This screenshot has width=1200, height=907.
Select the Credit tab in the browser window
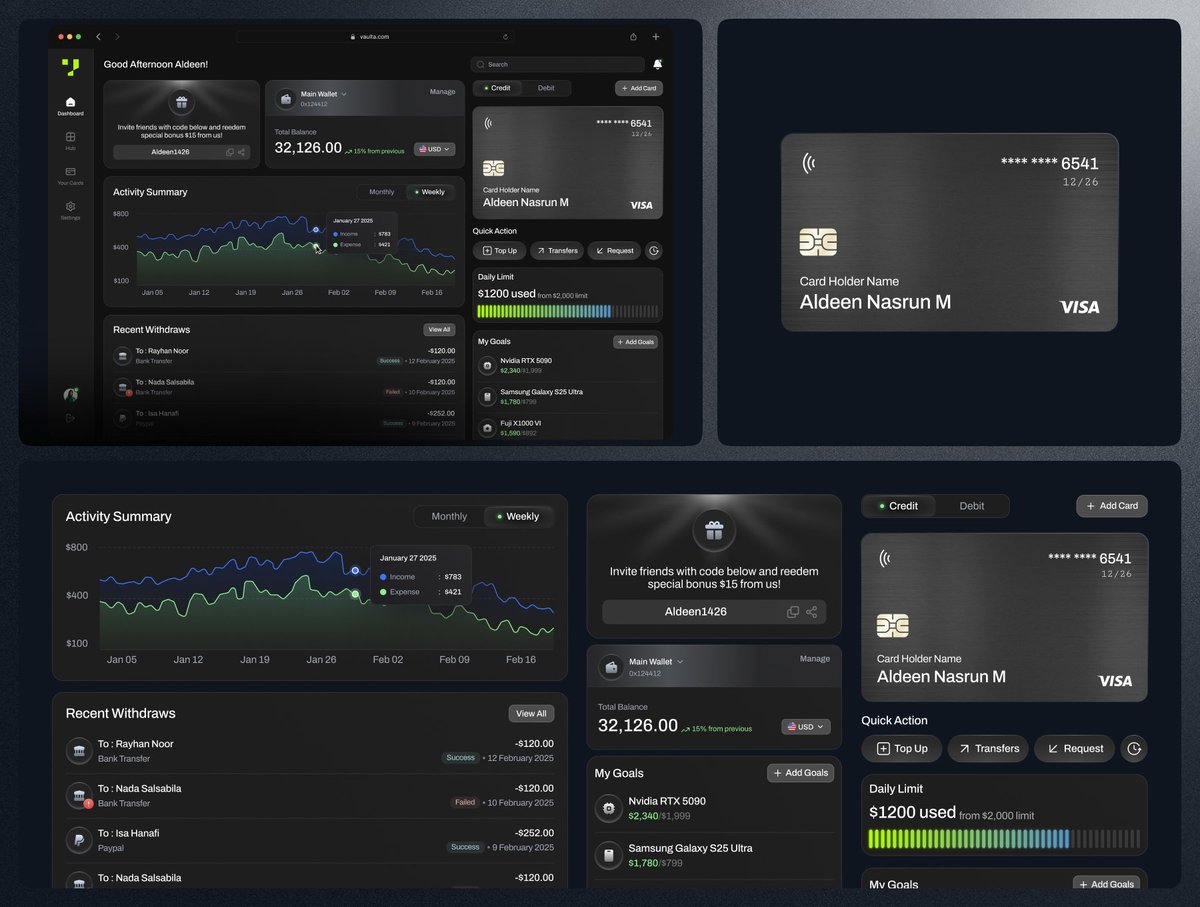pos(497,88)
